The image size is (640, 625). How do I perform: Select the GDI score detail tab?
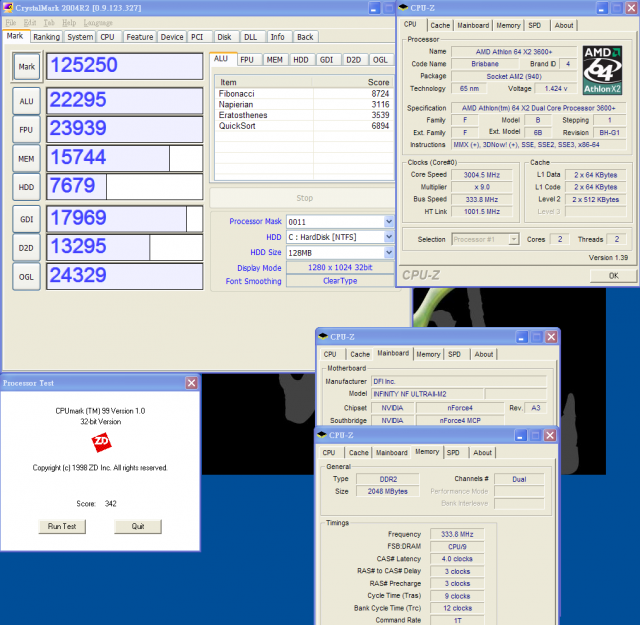[327, 60]
